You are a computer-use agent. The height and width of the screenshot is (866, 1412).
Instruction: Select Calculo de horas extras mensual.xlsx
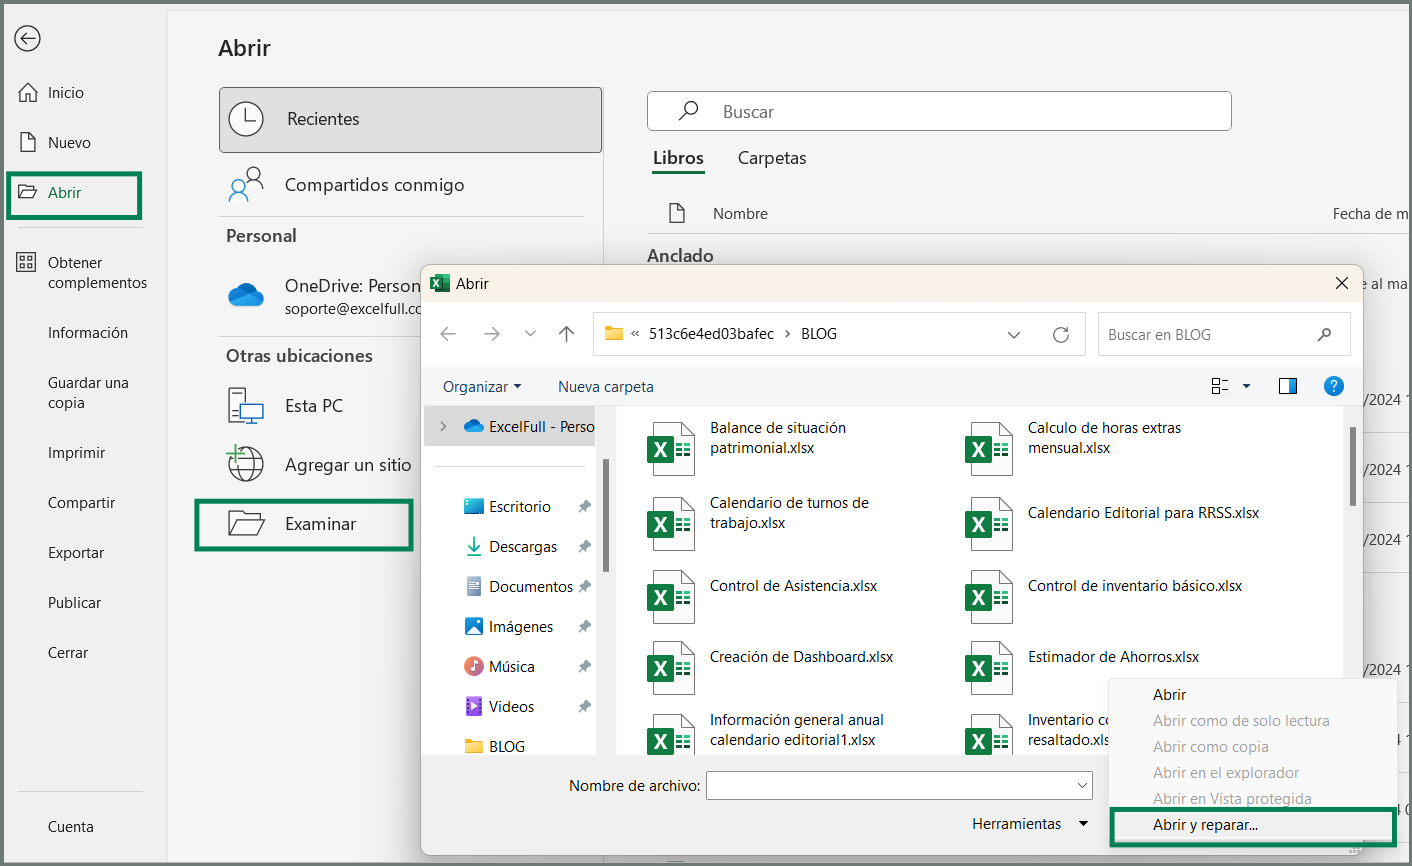pos(1074,449)
